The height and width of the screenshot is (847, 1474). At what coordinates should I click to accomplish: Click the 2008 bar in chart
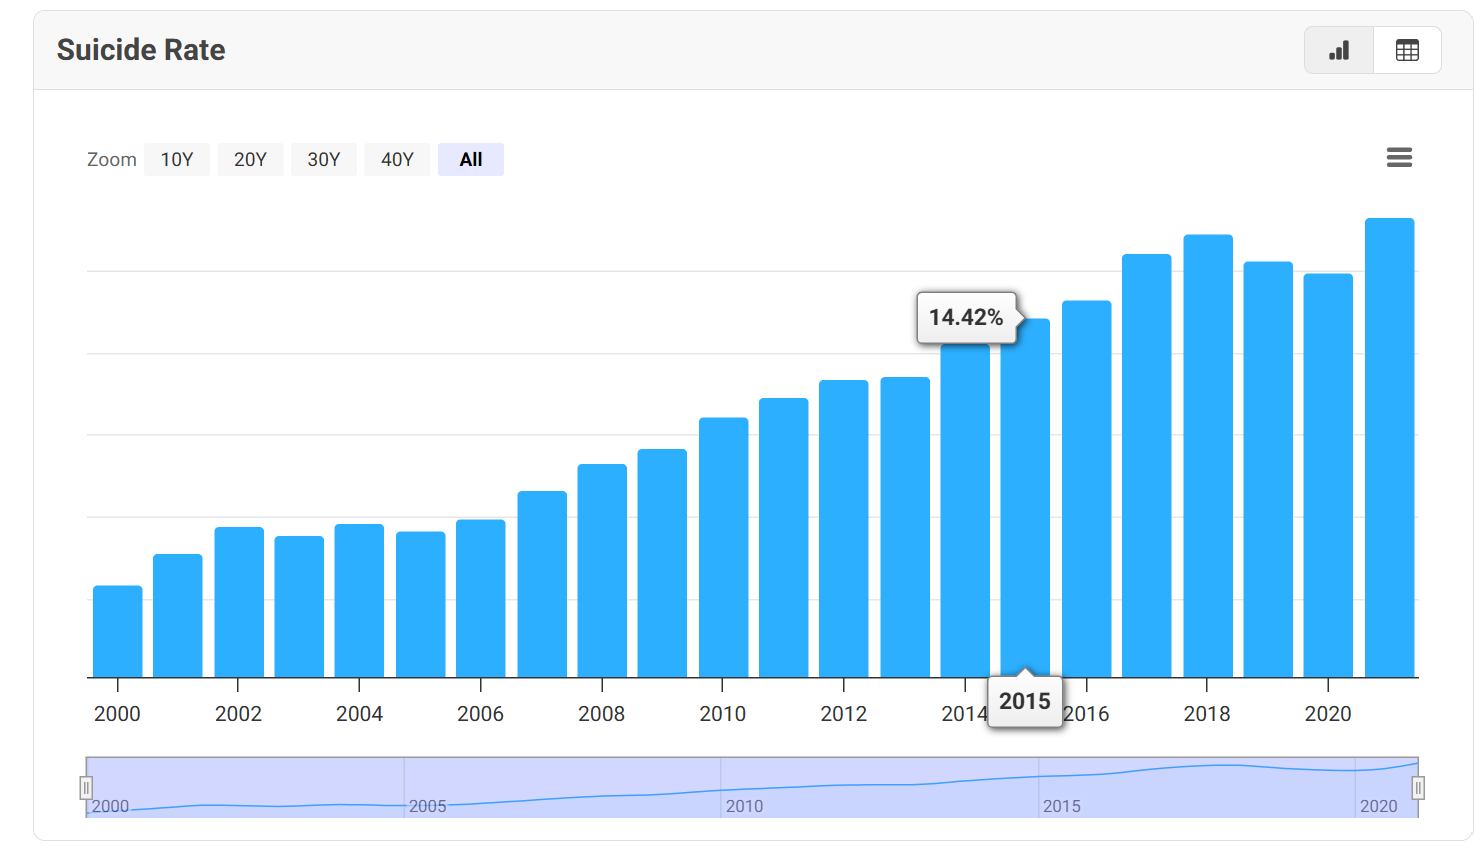[602, 571]
